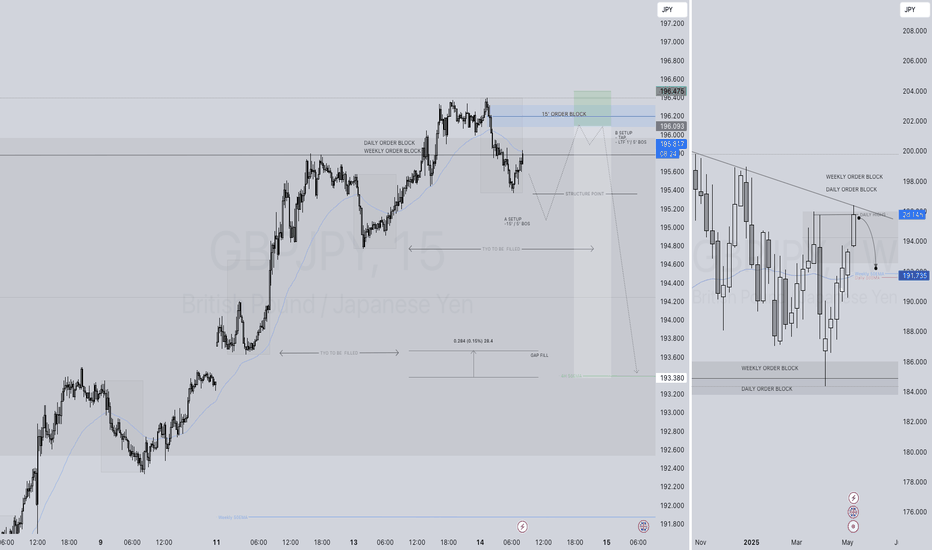Select the 196.093 price label
Image resolution: width=932 pixels, height=550 pixels.
[x=671, y=126]
